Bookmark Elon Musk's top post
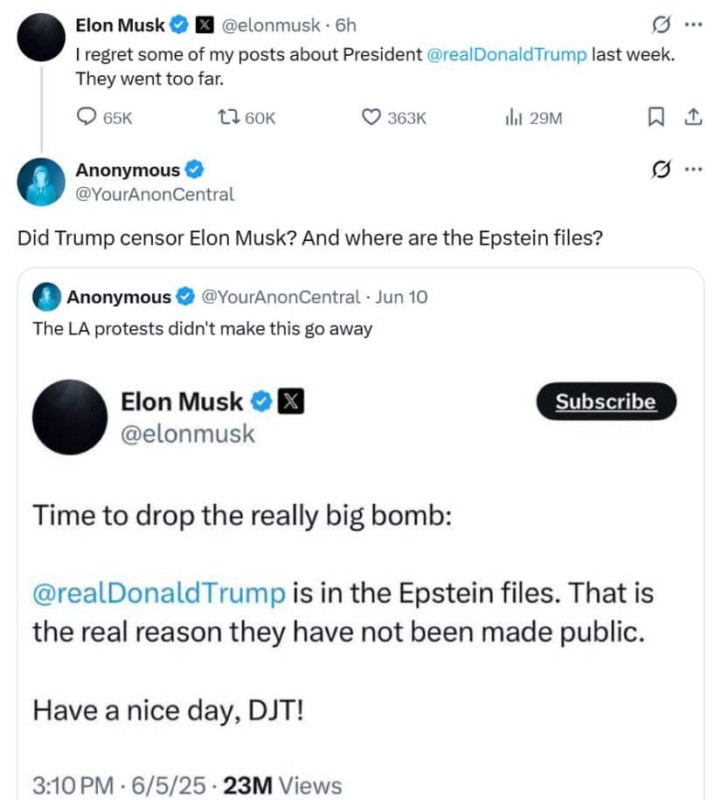 point(656,118)
